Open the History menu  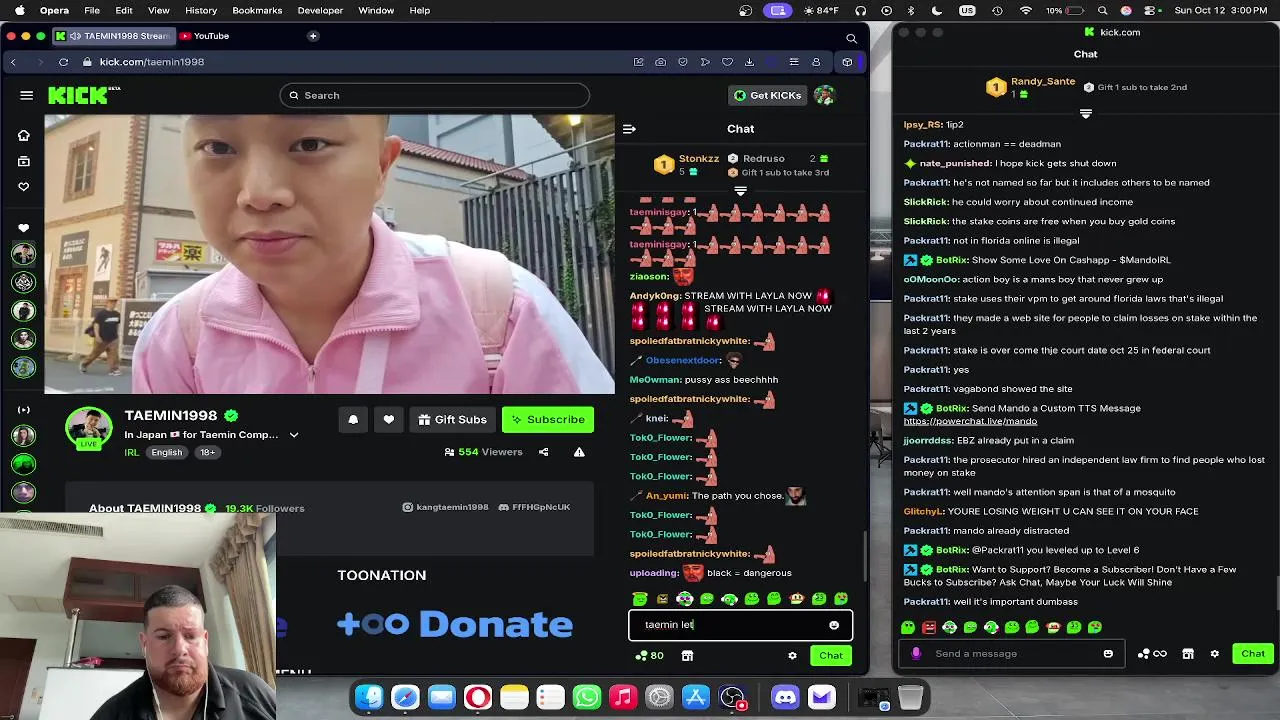point(201,10)
